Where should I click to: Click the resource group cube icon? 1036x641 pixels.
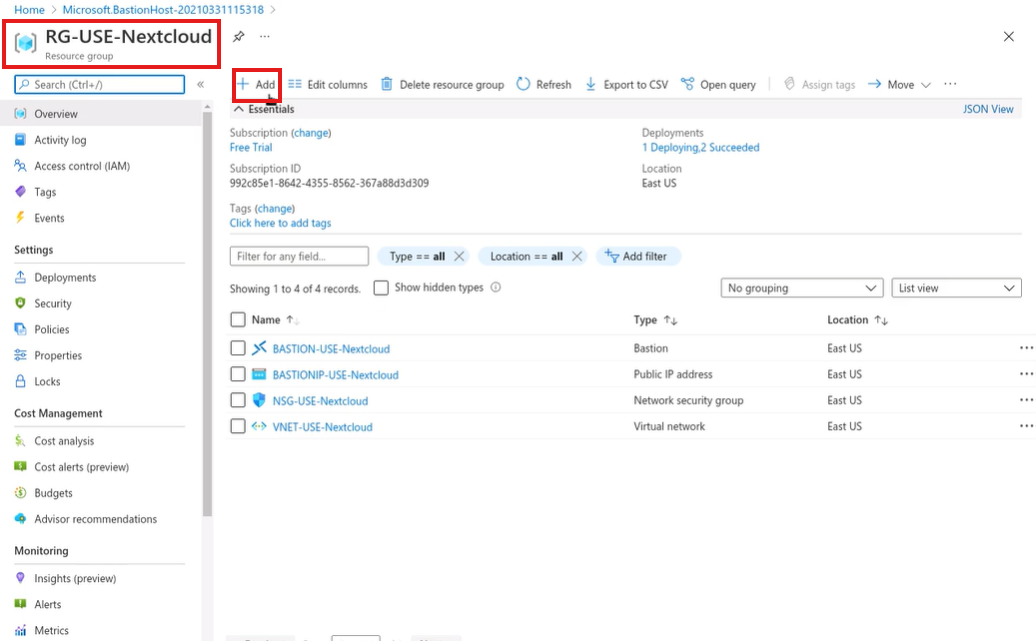coord(26,43)
